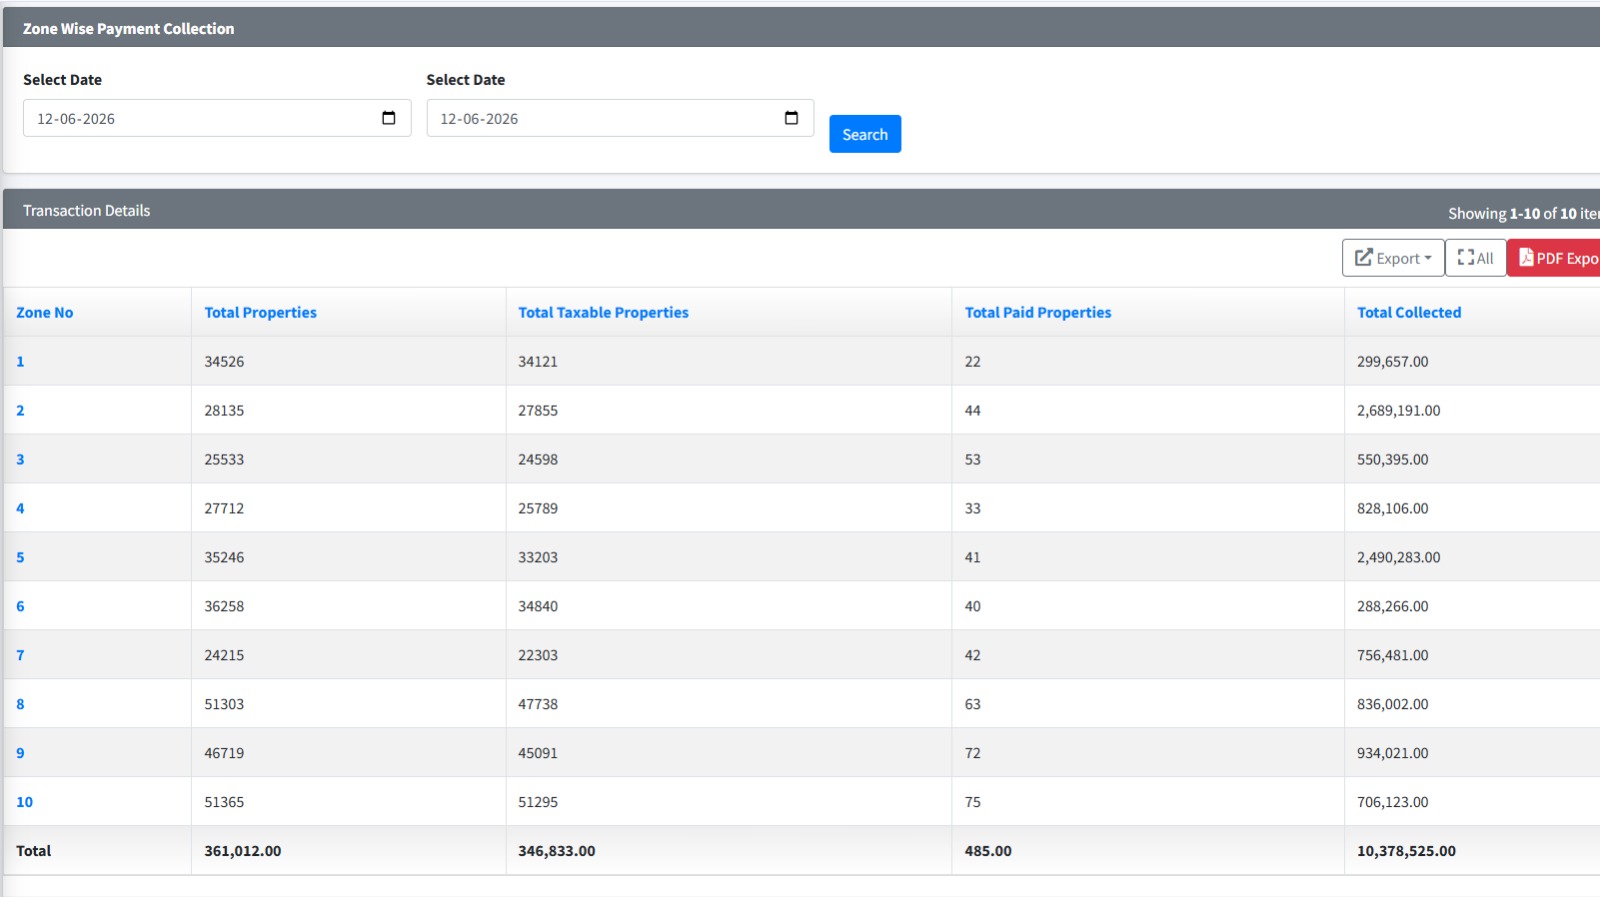Open calendar picker of first date field
Screen dimensions: 1600x897
pyautogui.click(x=389, y=118)
